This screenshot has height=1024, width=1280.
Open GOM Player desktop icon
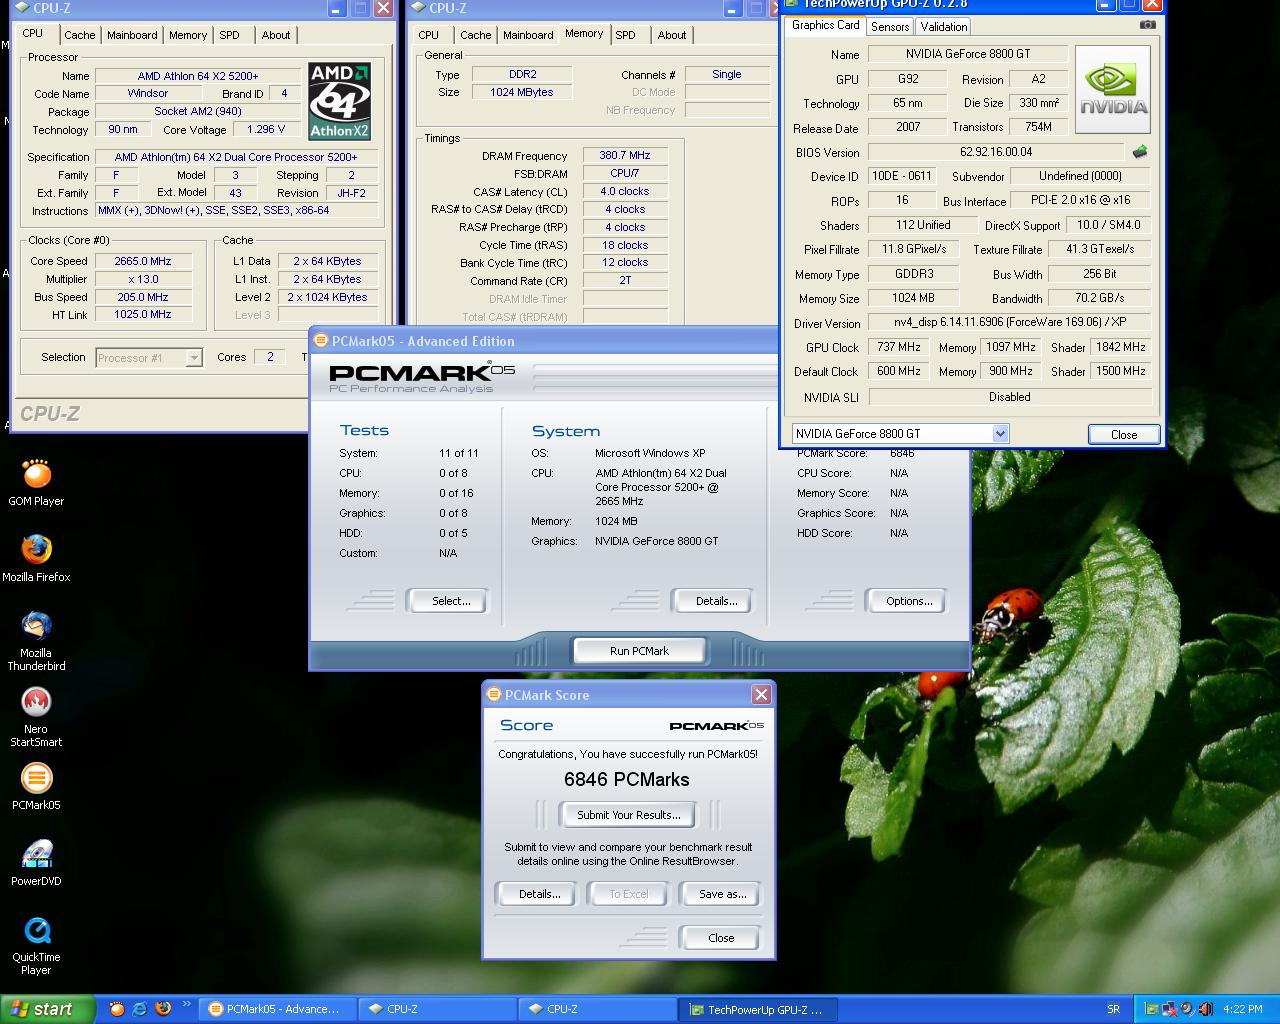(36, 483)
